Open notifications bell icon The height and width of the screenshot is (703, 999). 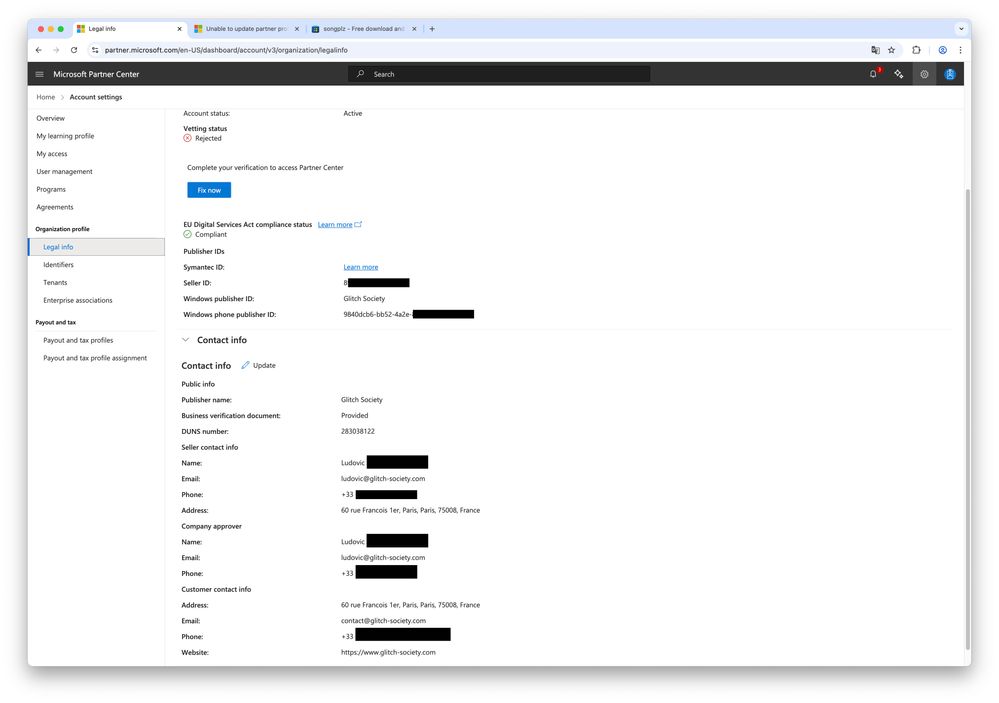pyautogui.click(x=873, y=74)
